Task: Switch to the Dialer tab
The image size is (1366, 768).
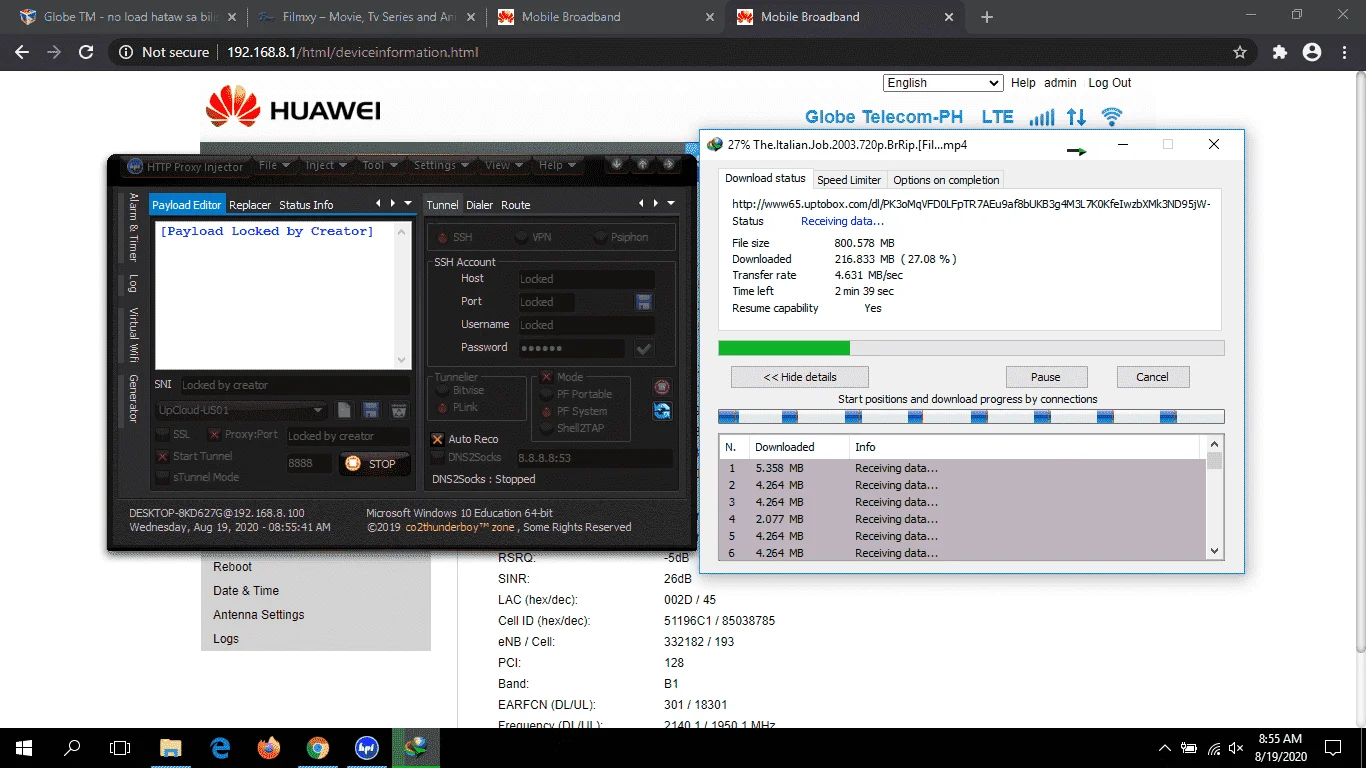Action: tap(480, 205)
